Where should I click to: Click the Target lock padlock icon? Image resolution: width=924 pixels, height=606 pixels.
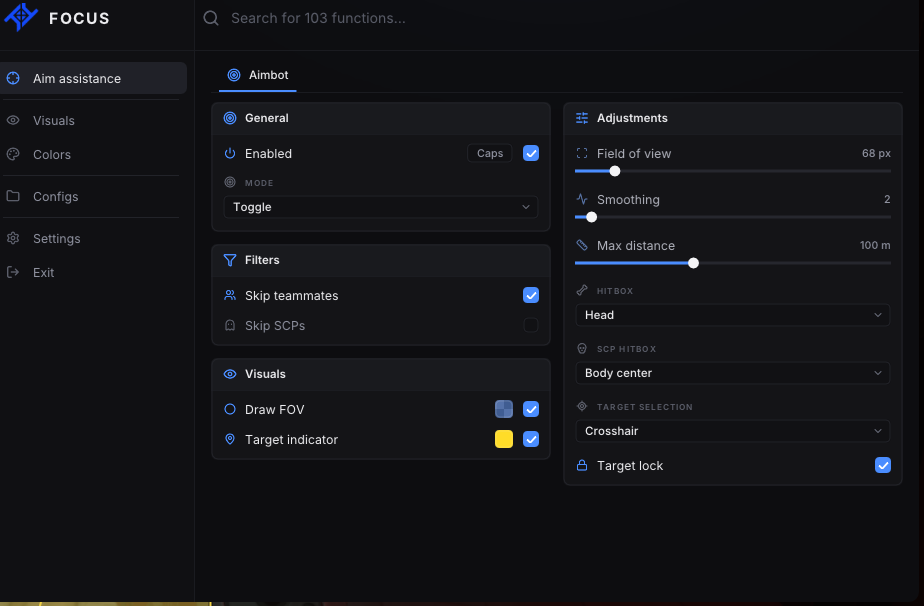click(582, 465)
